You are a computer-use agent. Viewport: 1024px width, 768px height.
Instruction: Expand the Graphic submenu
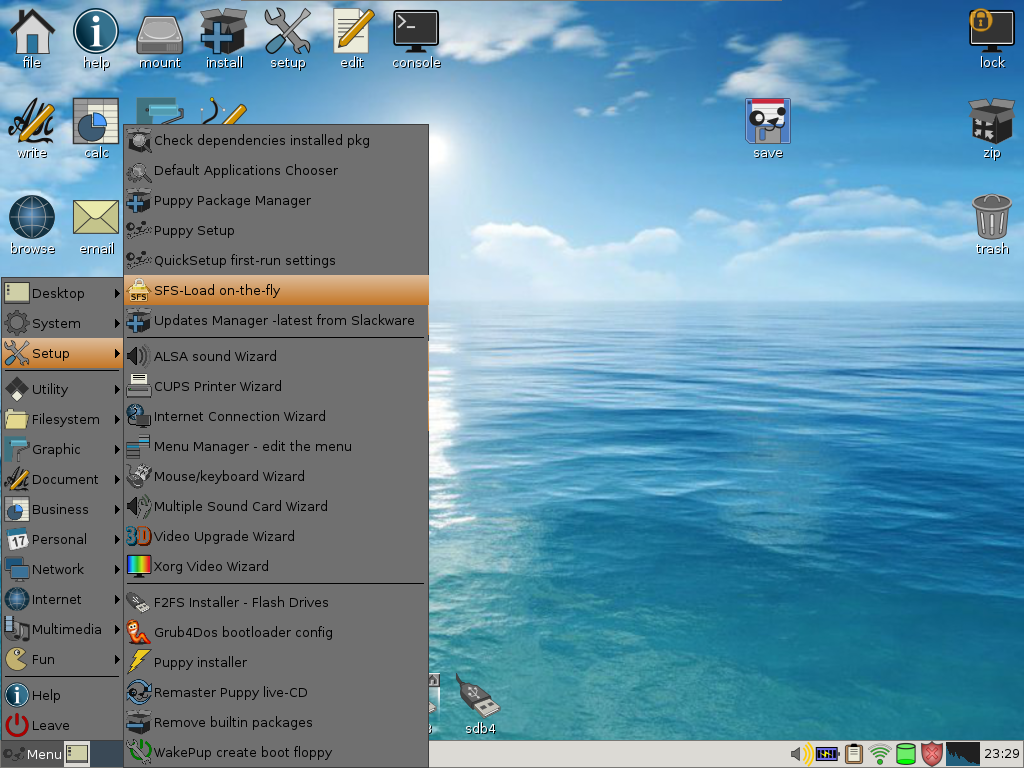pyautogui.click(x=63, y=449)
